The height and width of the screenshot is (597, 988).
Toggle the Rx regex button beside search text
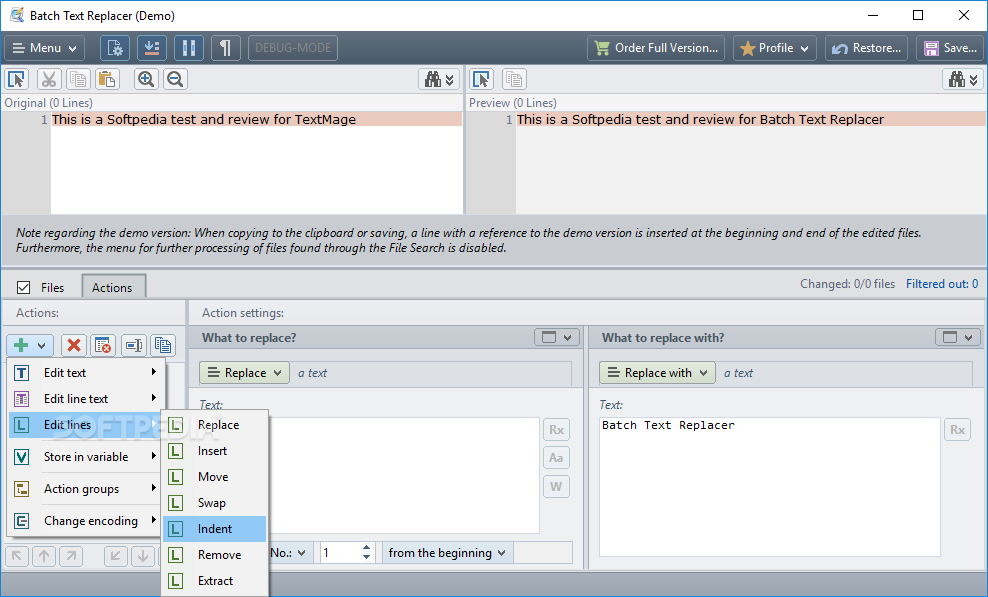pos(556,430)
